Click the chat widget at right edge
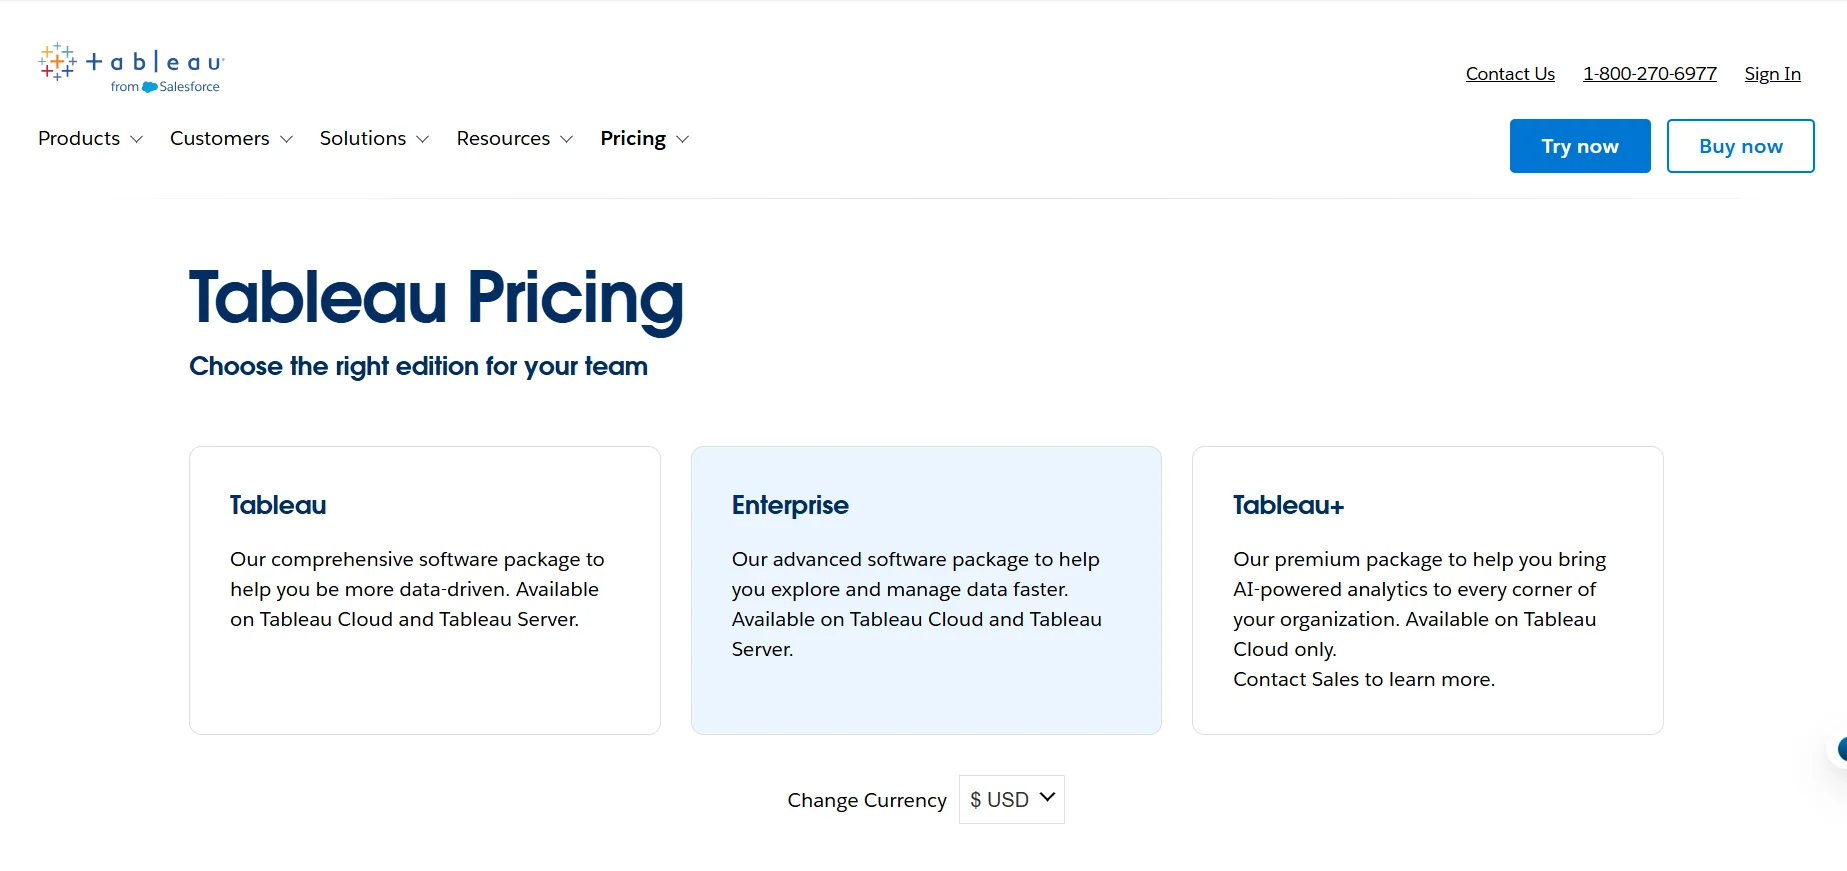Viewport: 1847px width, 871px height. pos(1840,748)
